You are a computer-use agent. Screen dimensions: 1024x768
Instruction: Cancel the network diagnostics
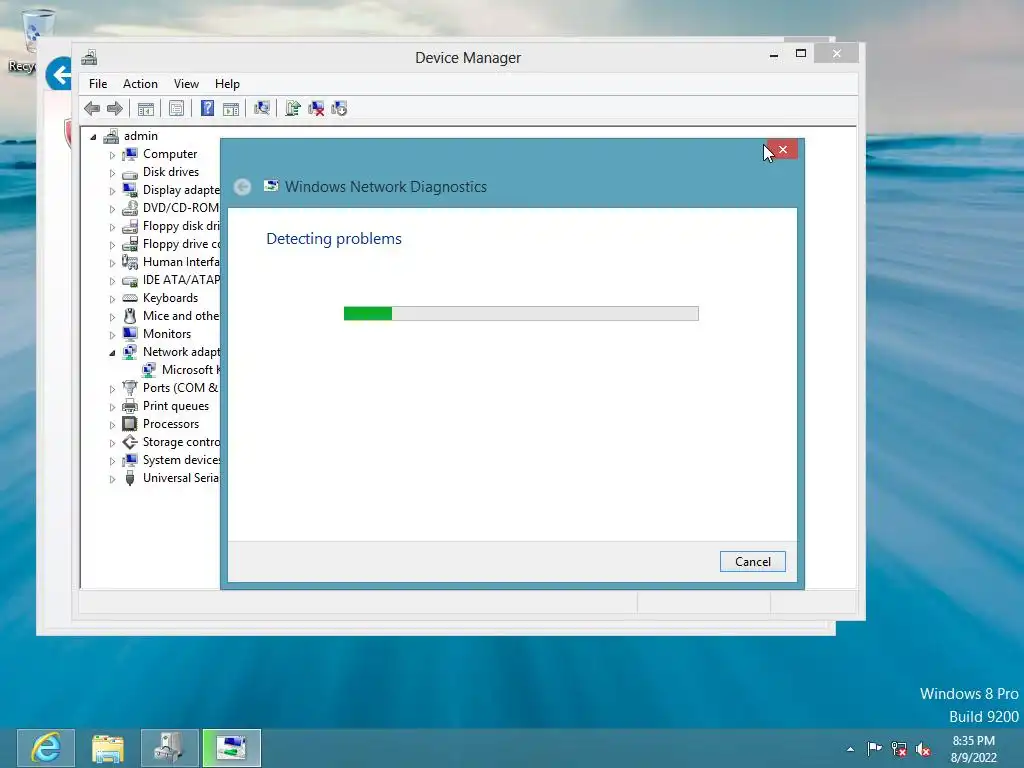click(x=752, y=562)
